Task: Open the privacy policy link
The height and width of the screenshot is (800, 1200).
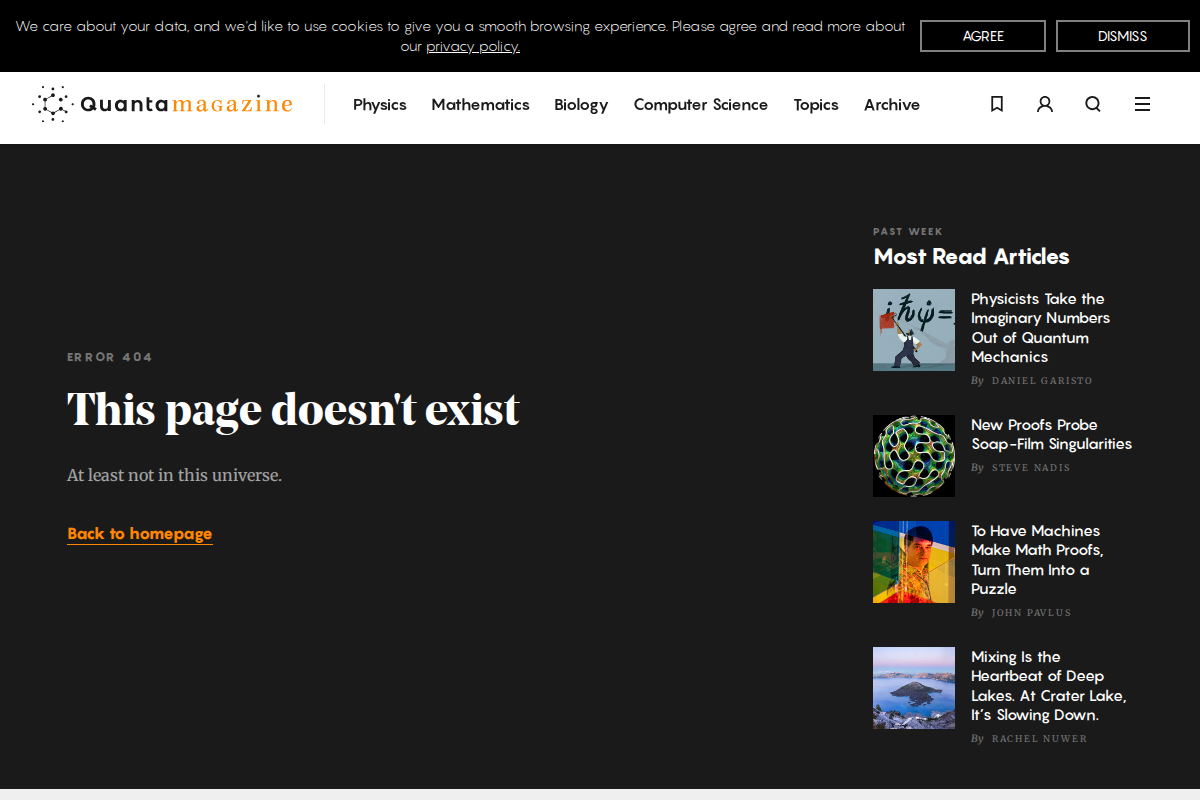Action: pos(473,47)
